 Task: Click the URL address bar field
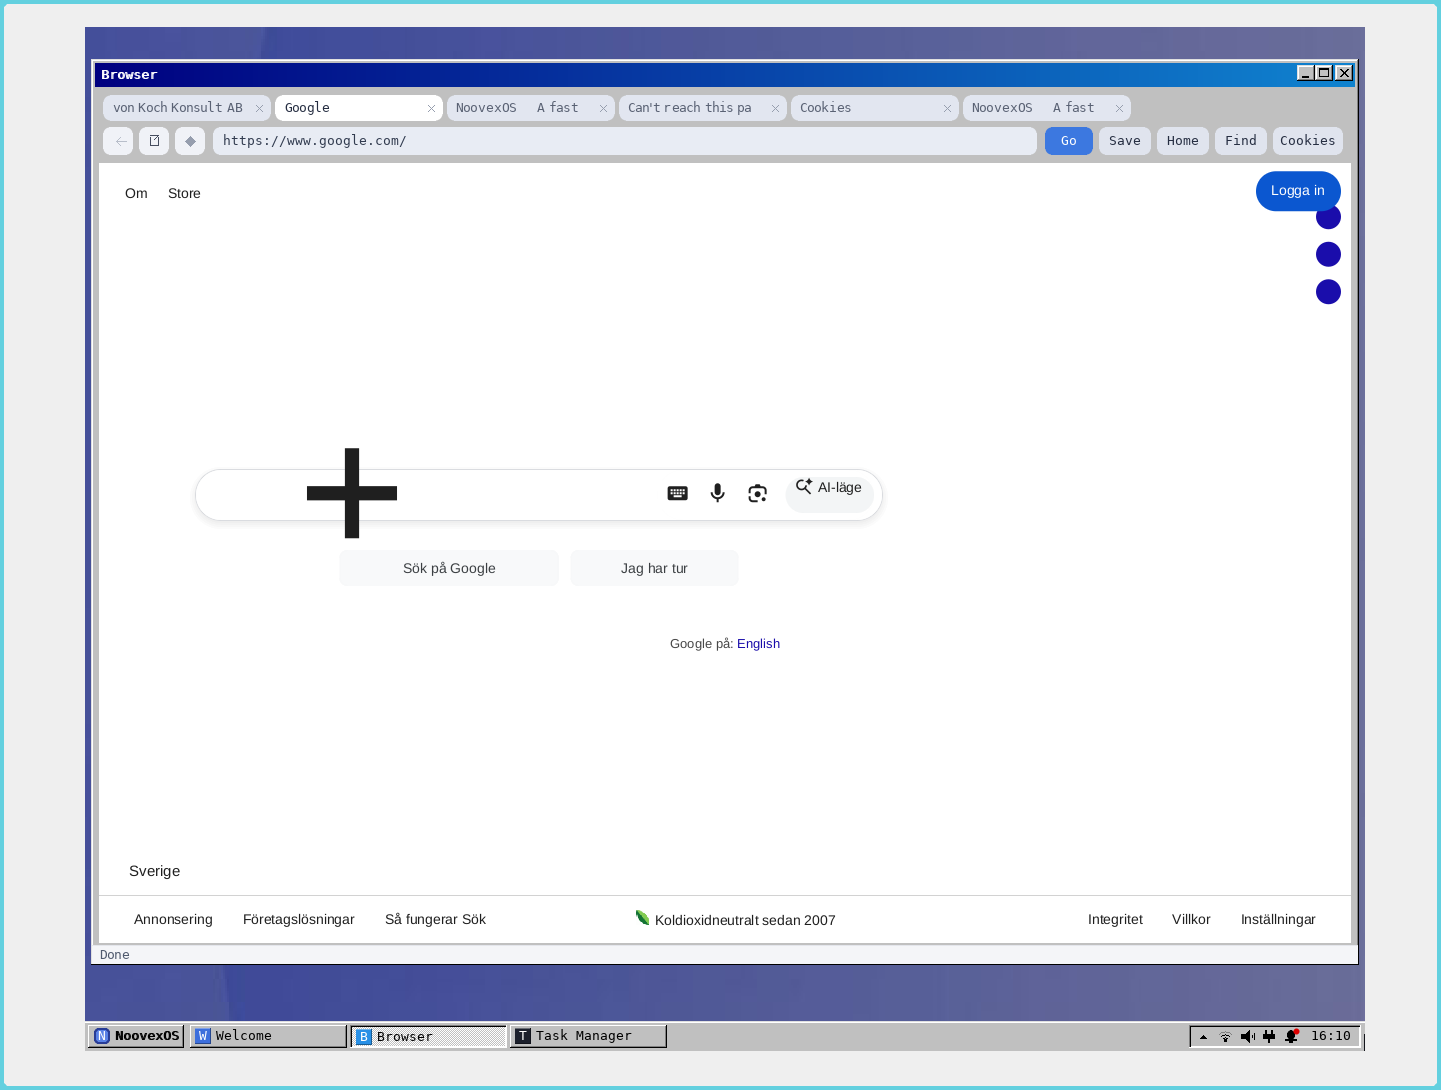click(x=625, y=141)
